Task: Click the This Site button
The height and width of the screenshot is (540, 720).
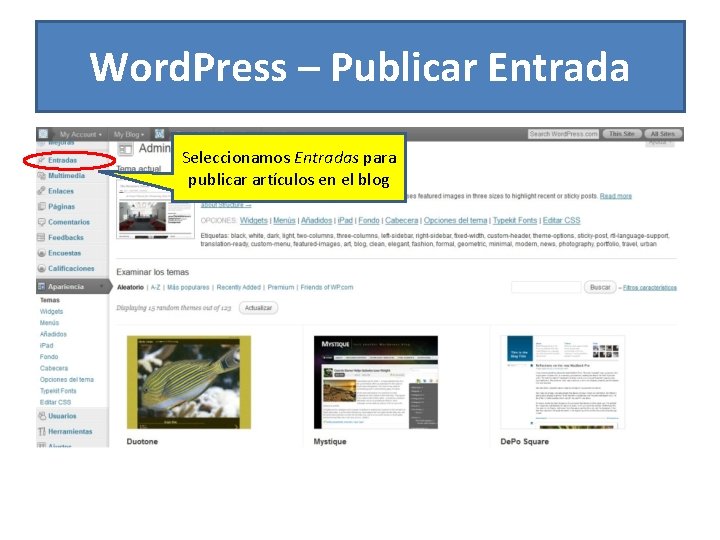Action: click(622, 134)
